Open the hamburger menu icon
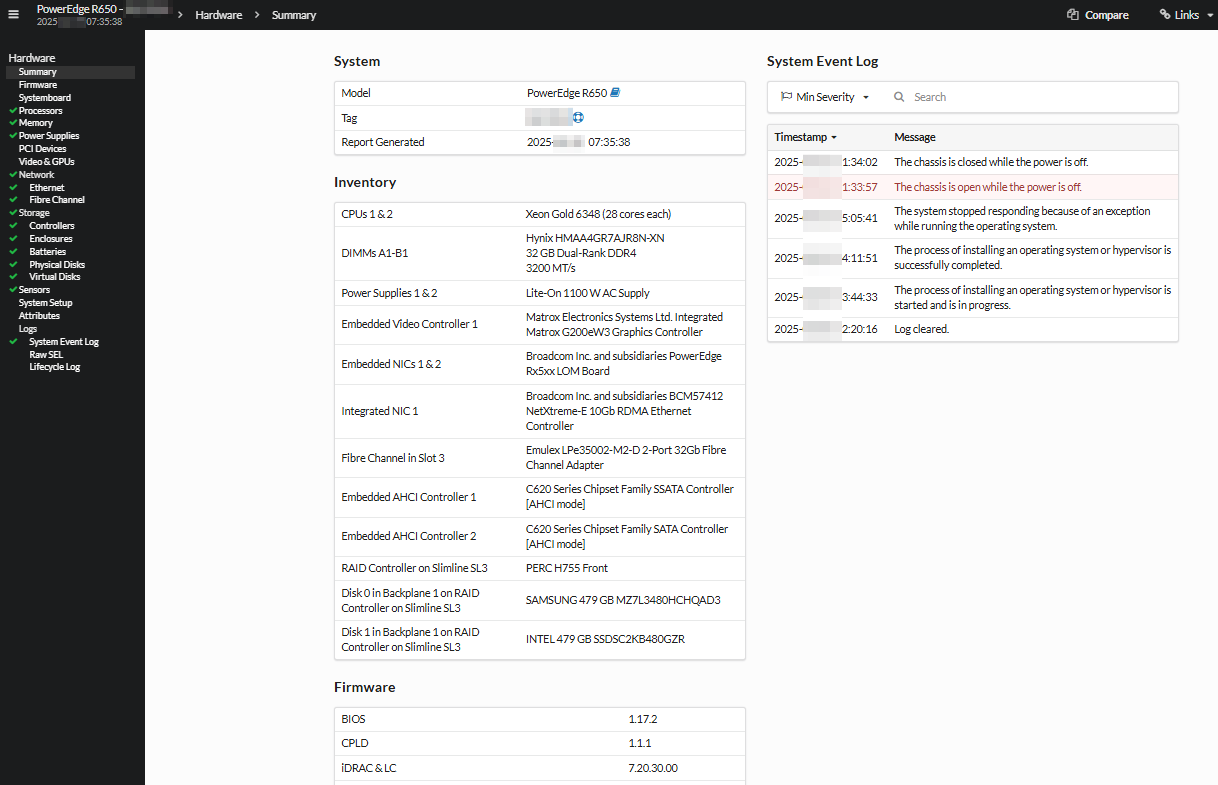1218x785 pixels. (14, 14)
